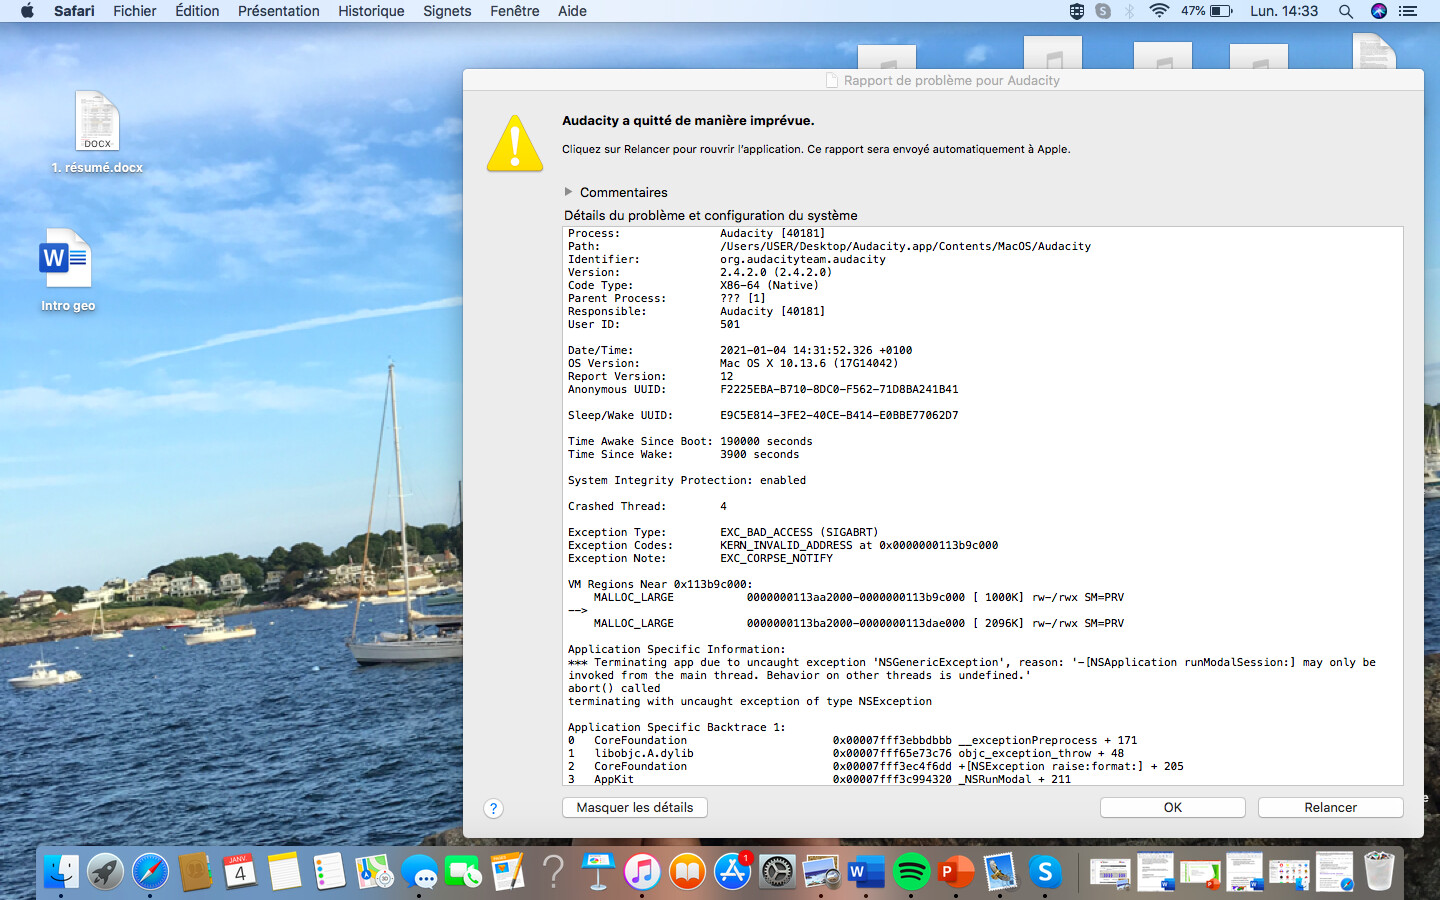Image resolution: width=1440 pixels, height=900 pixels.
Task: Open the yellow Notes app in Dock
Action: [x=284, y=872]
